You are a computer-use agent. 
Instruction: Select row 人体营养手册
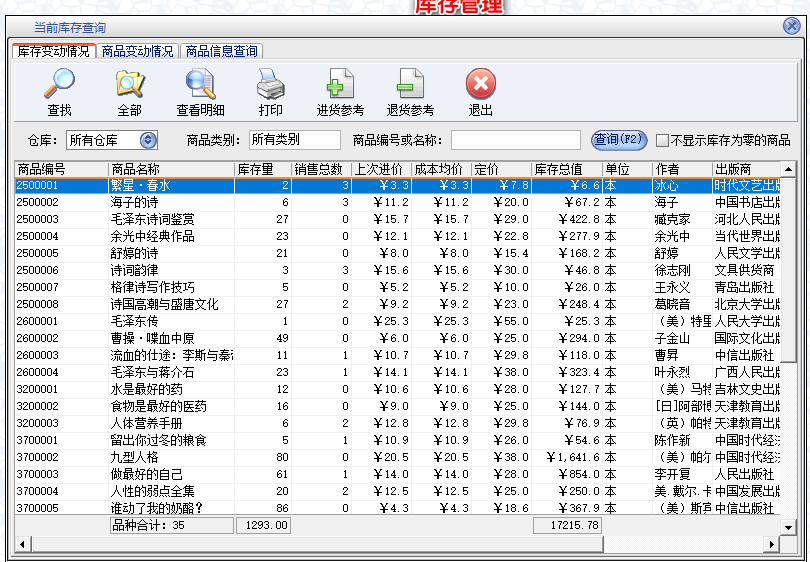point(397,424)
